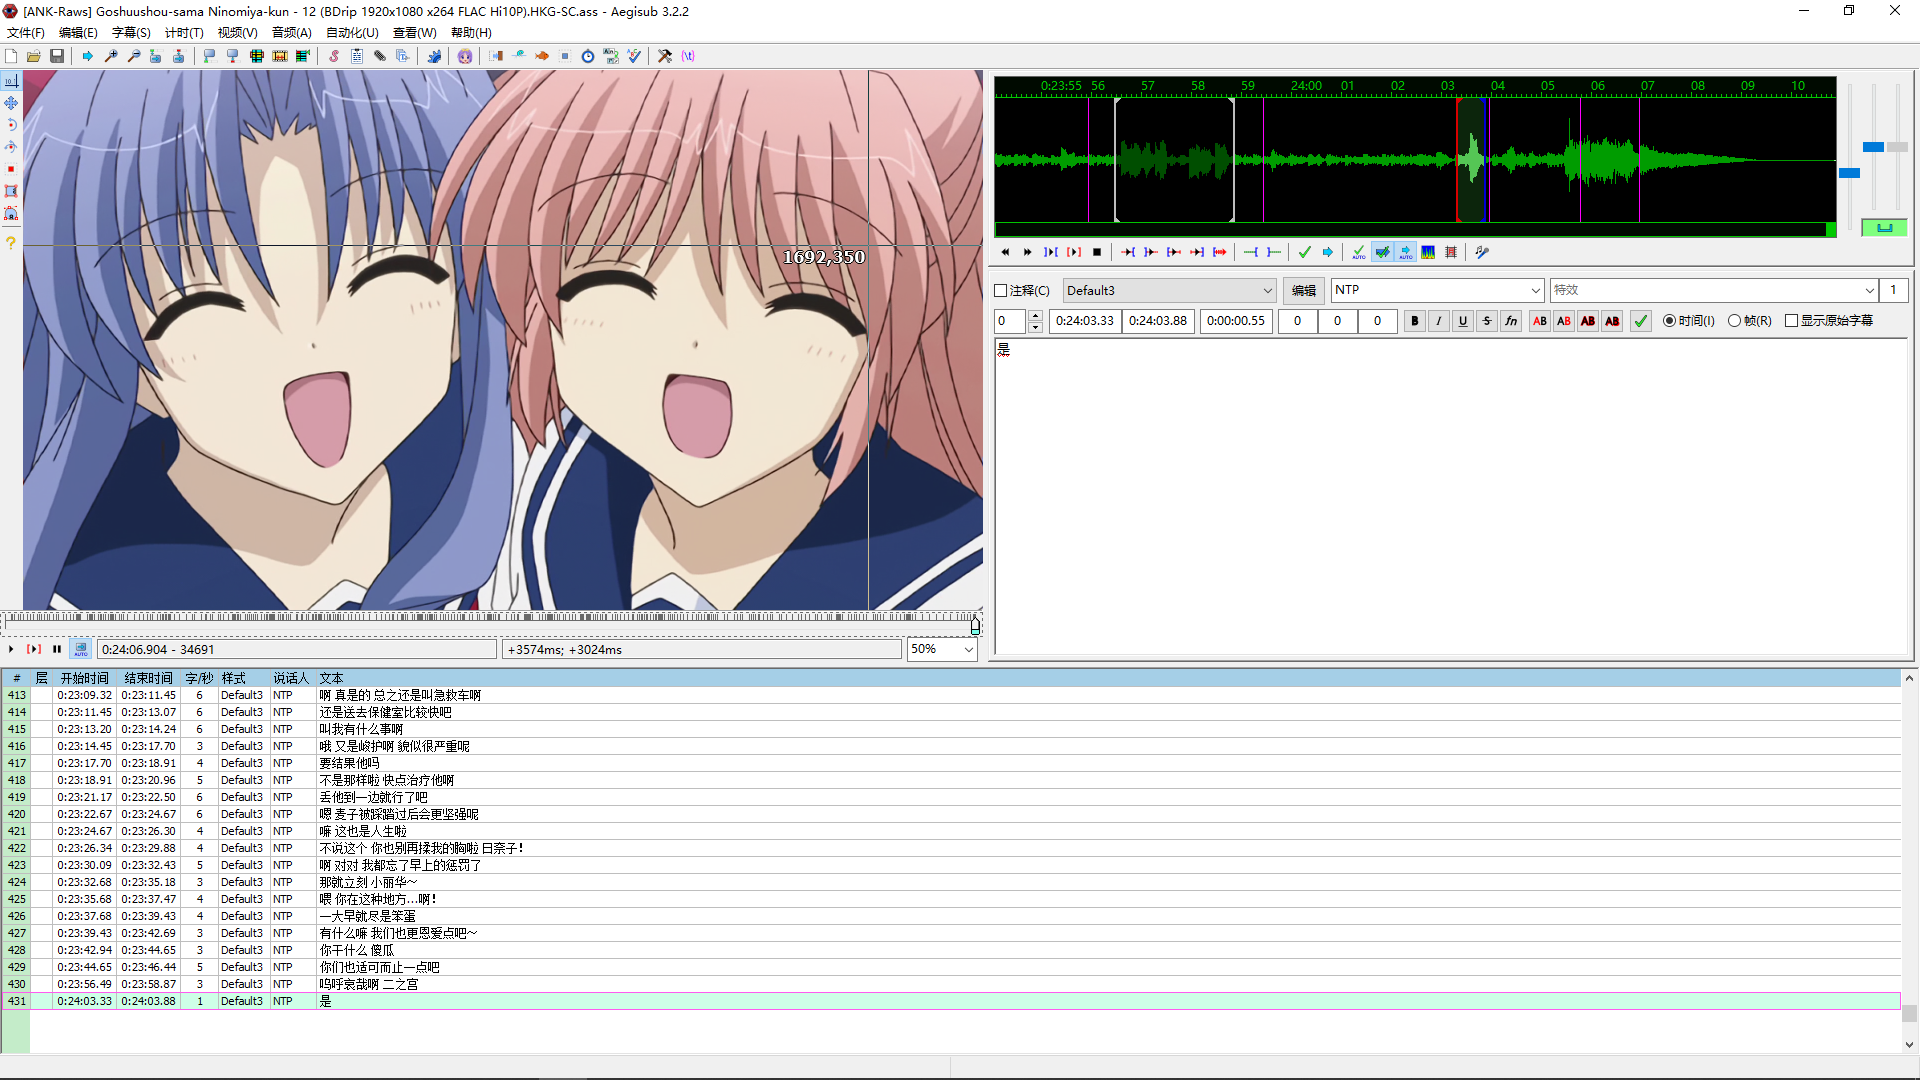Commit the line with the green check next to AB buttons
Image resolution: width=1920 pixels, height=1080 pixels.
(x=1641, y=321)
